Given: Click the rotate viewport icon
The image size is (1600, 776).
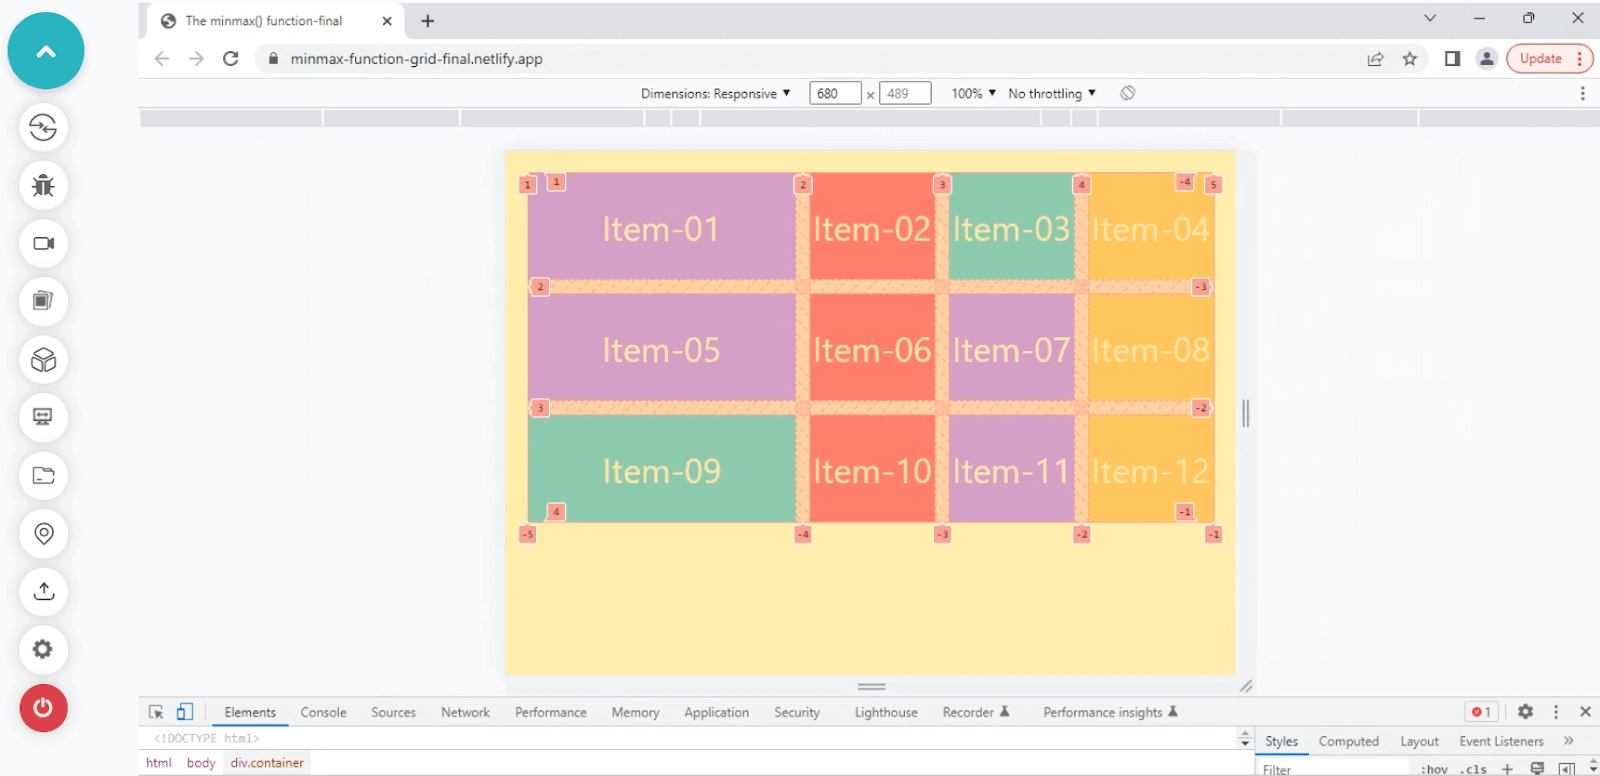Looking at the screenshot, I should pyautogui.click(x=1127, y=93).
